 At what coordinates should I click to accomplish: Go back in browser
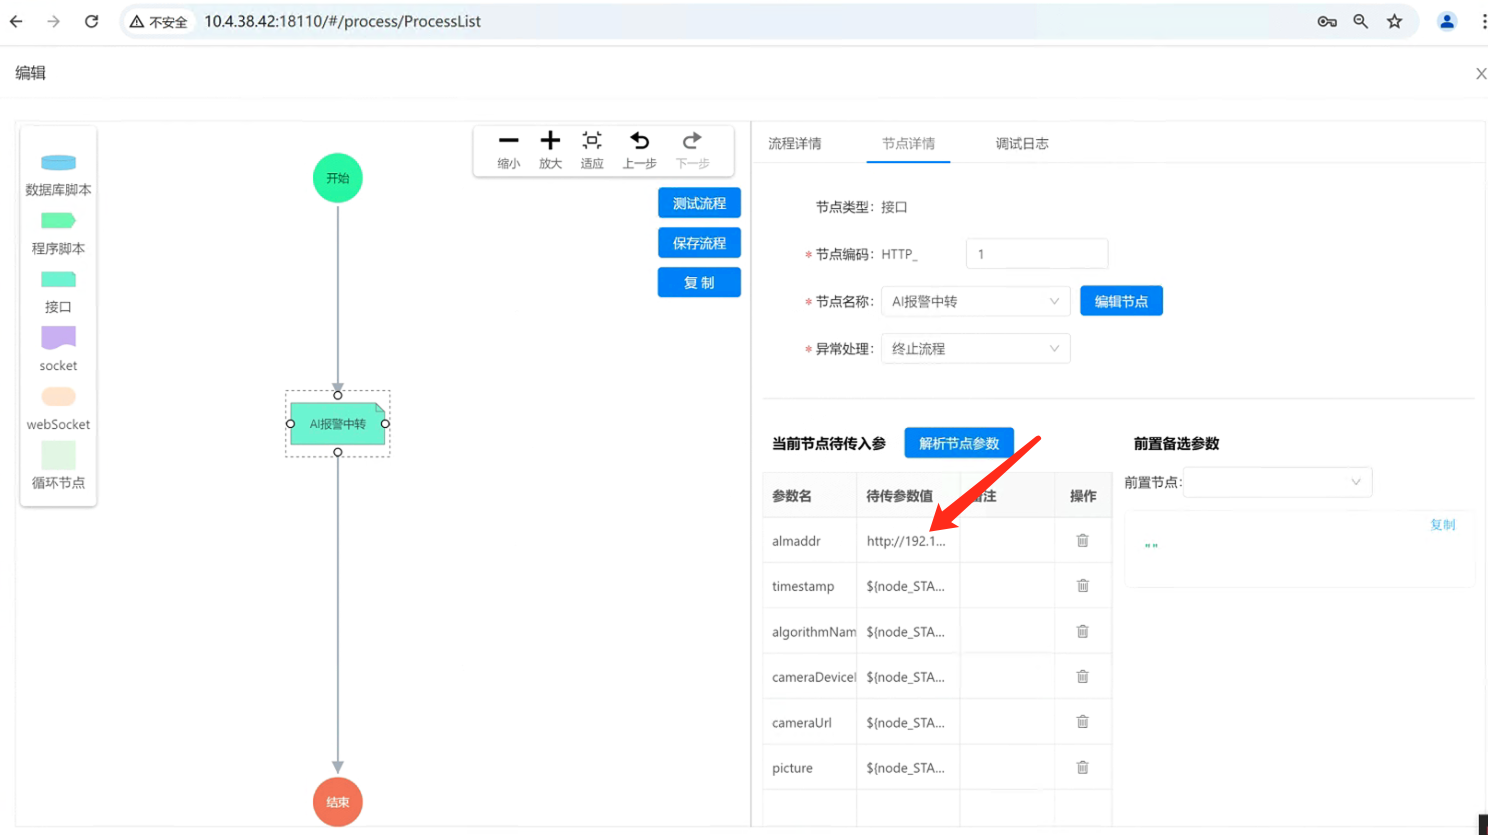click(x=16, y=21)
